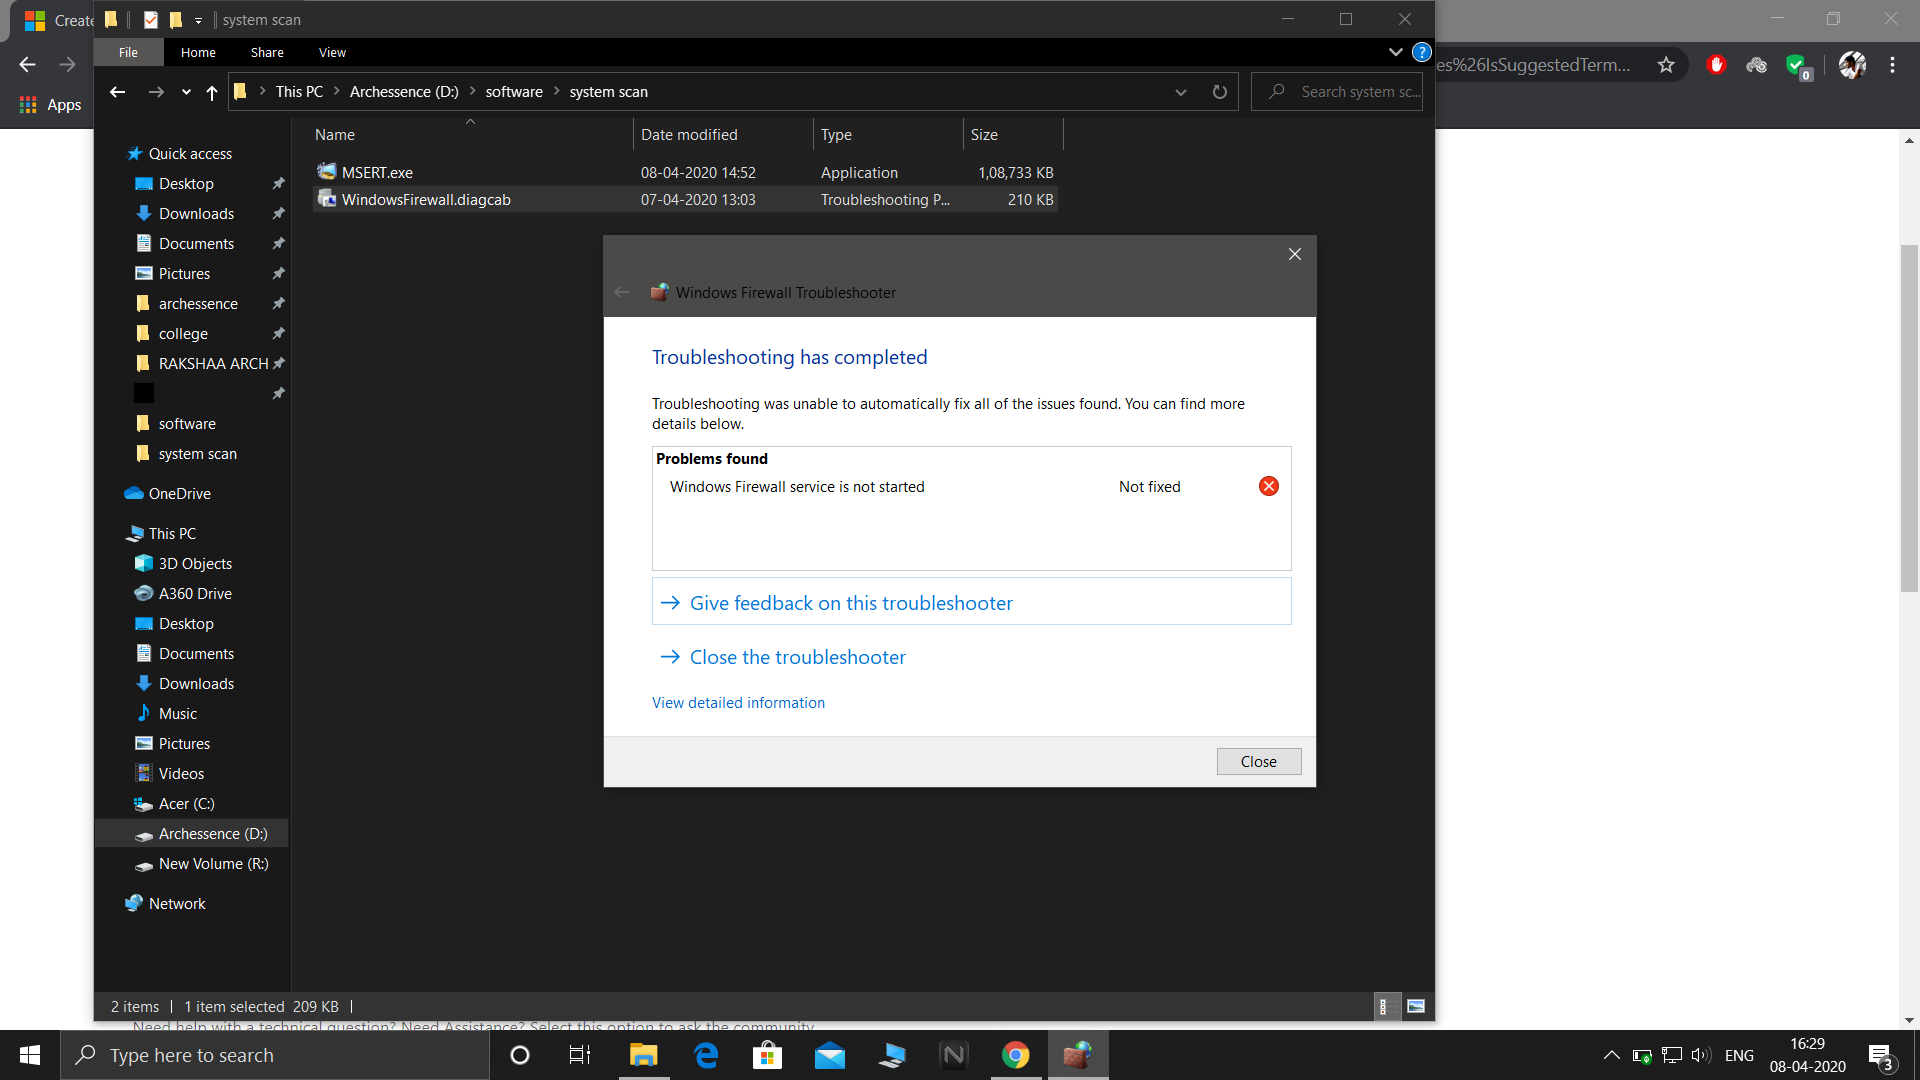Open Firewall troubleshooter taskbar icon

[x=1077, y=1055]
